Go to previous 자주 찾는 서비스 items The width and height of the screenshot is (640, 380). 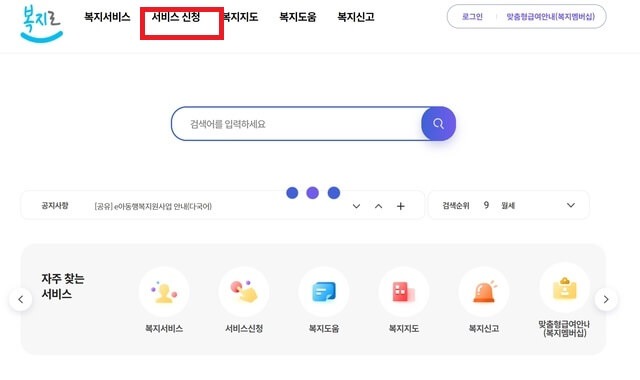tap(20, 299)
